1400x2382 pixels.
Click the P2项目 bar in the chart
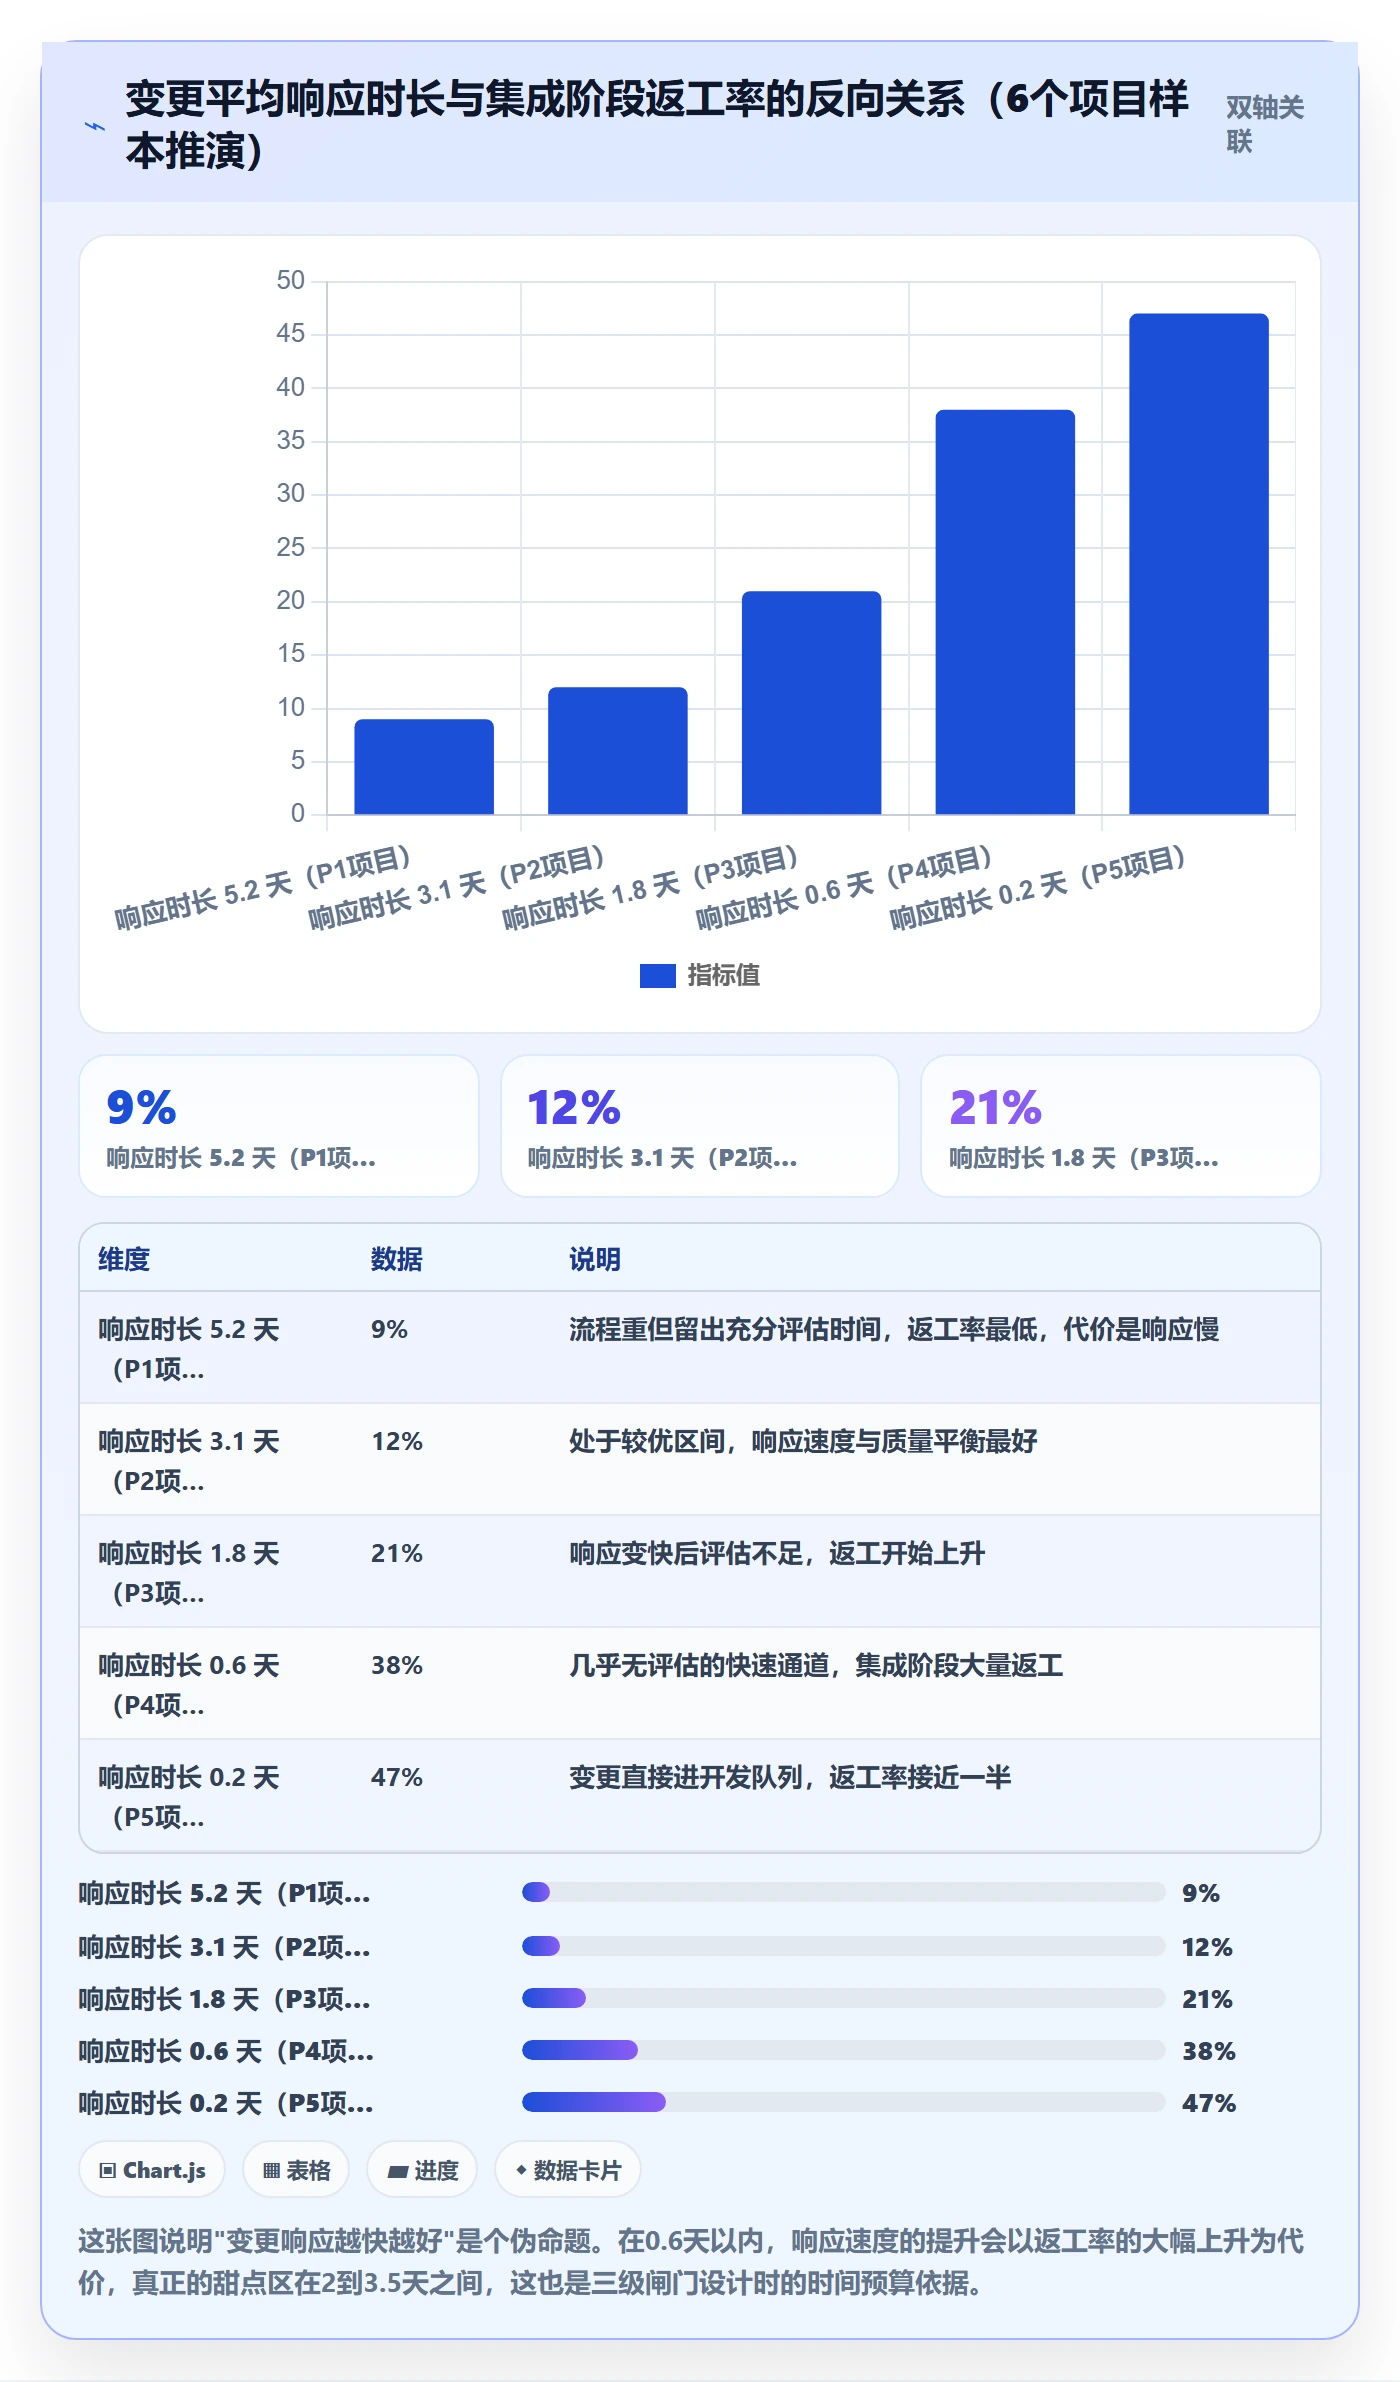[618, 750]
